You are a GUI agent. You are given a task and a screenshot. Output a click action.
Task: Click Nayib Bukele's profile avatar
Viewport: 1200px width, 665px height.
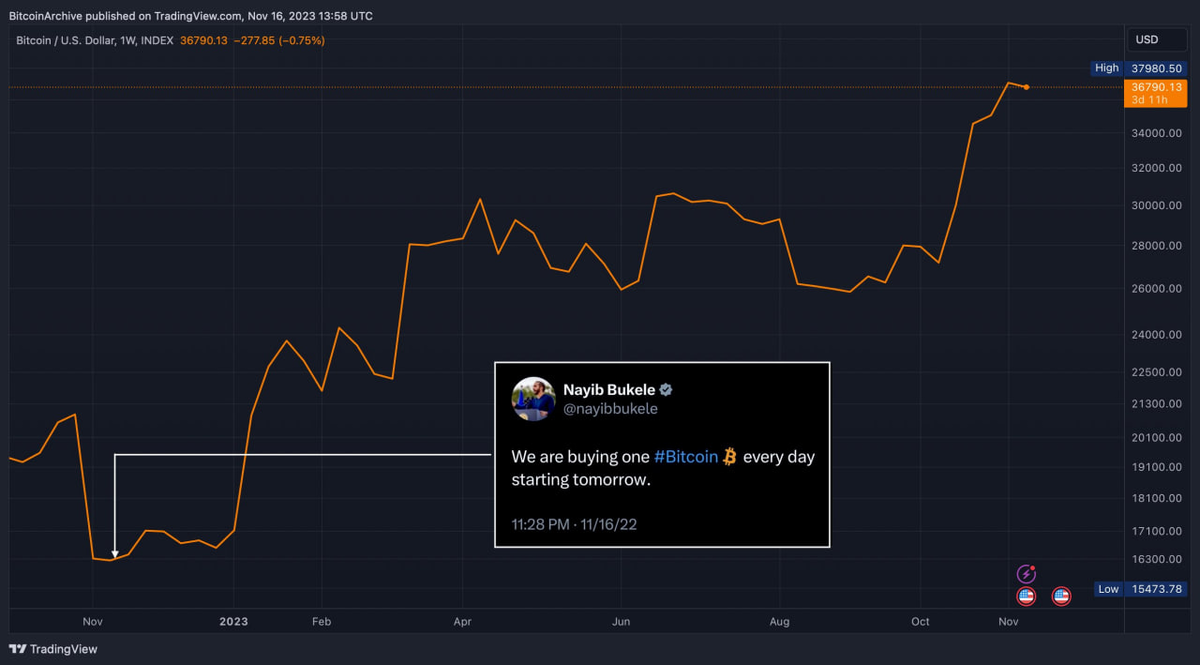coord(533,399)
